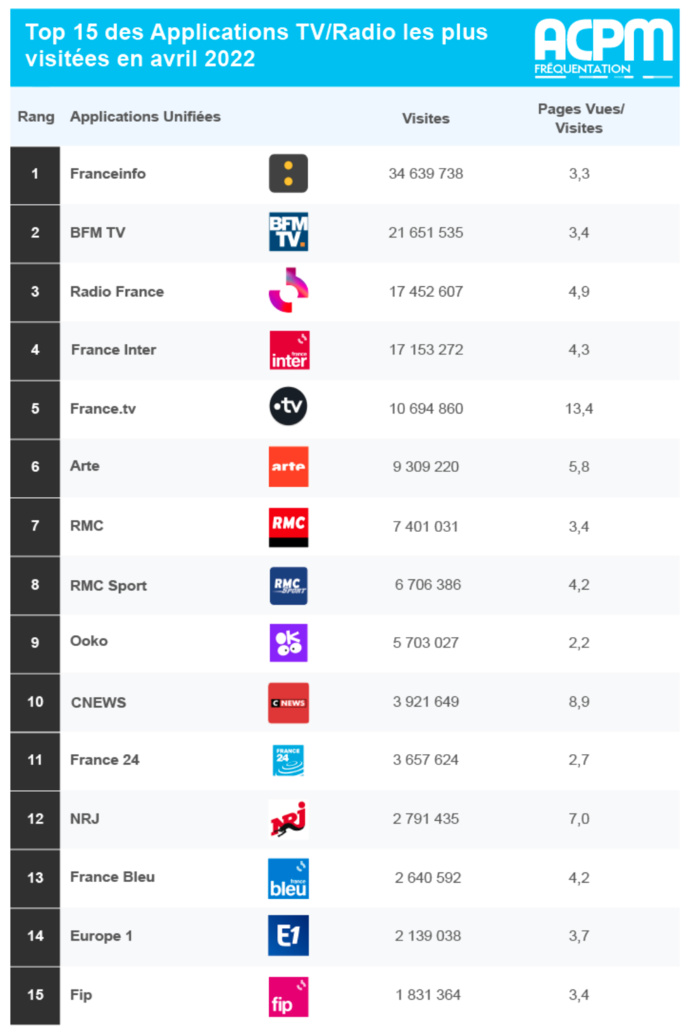689x1035 pixels.
Task: Click the purple Ooko app icon
Action: tap(288, 642)
